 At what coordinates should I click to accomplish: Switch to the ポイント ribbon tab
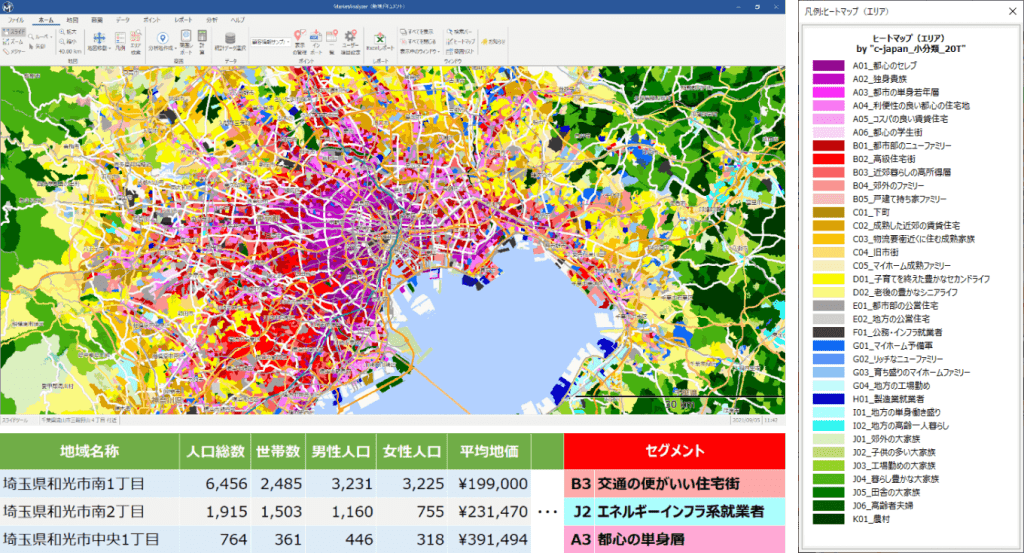click(152, 20)
